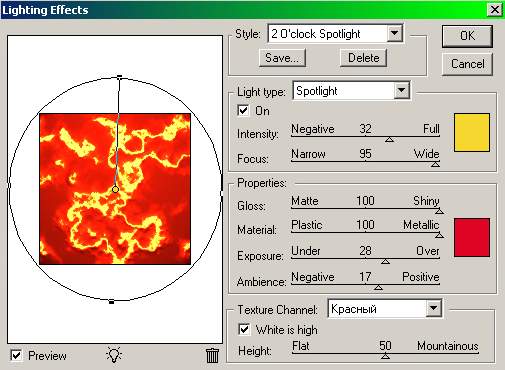The width and height of the screenshot is (505, 370).
Task: Toggle the Preview checkbox
Action: click(x=17, y=355)
